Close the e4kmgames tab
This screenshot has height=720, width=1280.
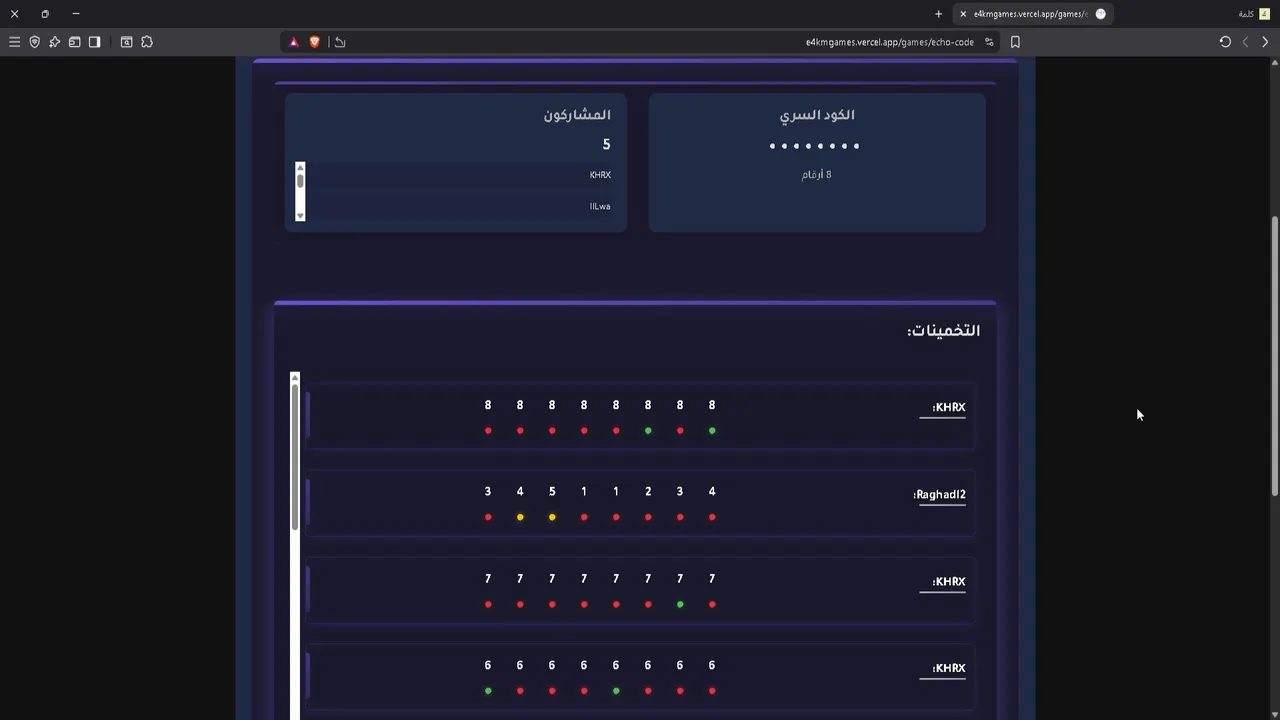point(963,14)
